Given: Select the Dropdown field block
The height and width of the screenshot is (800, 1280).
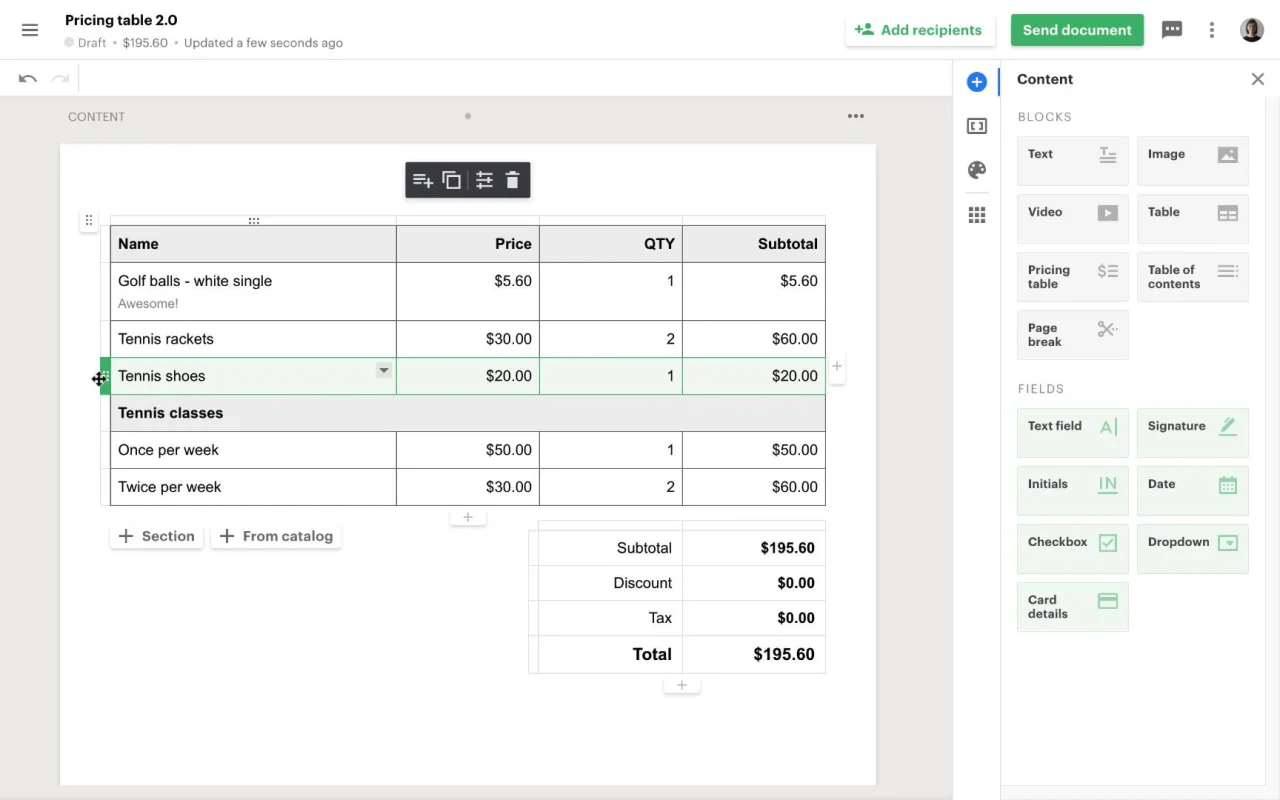Looking at the screenshot, I should tap(1192, 549).
